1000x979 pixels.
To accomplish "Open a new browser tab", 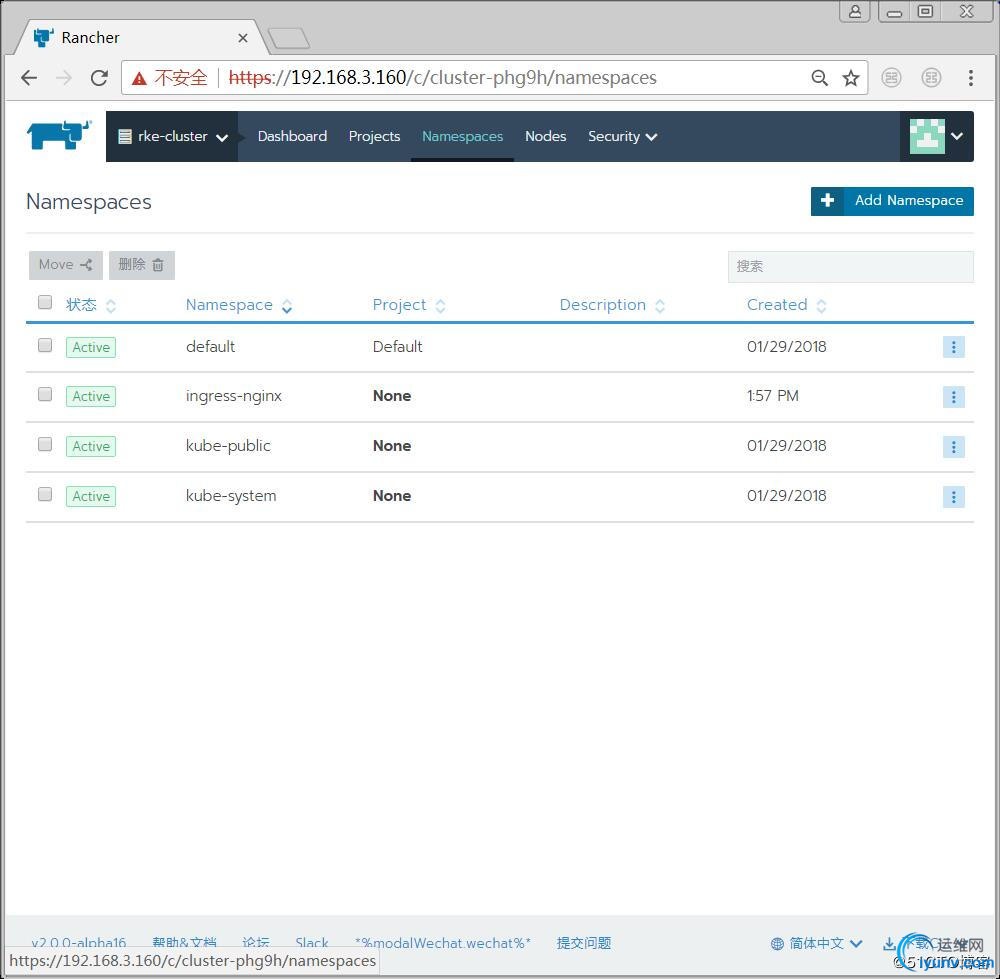I will (289, 38).
